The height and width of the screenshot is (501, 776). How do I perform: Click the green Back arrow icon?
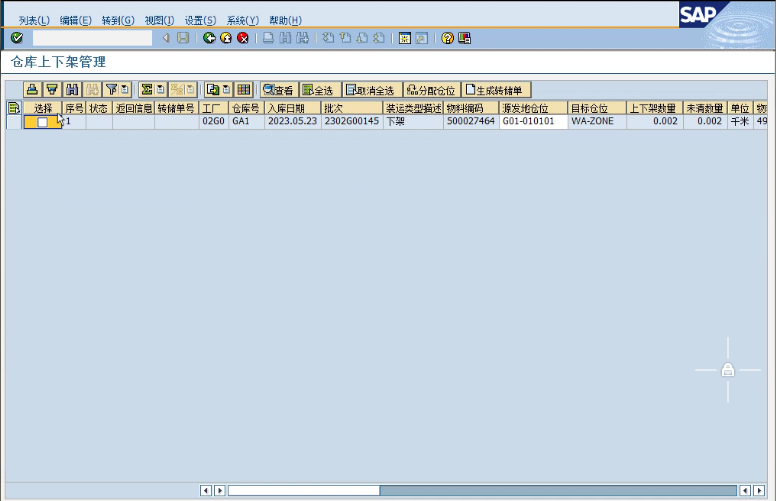click(209, 38)
